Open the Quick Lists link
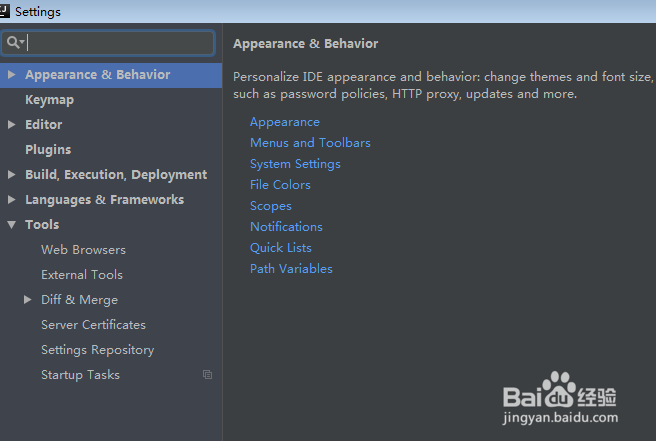 [x=280, y=248]
